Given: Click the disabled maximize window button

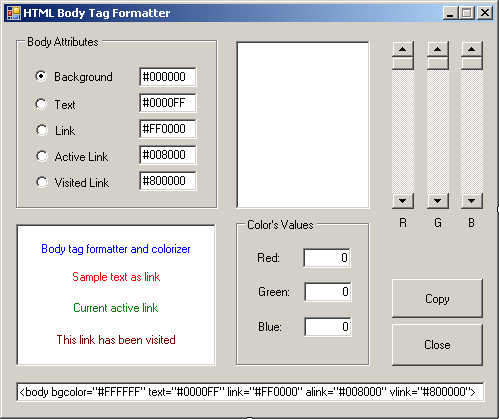Looking at the screenshot, I should pyautogui.click(x=467, y=13).
